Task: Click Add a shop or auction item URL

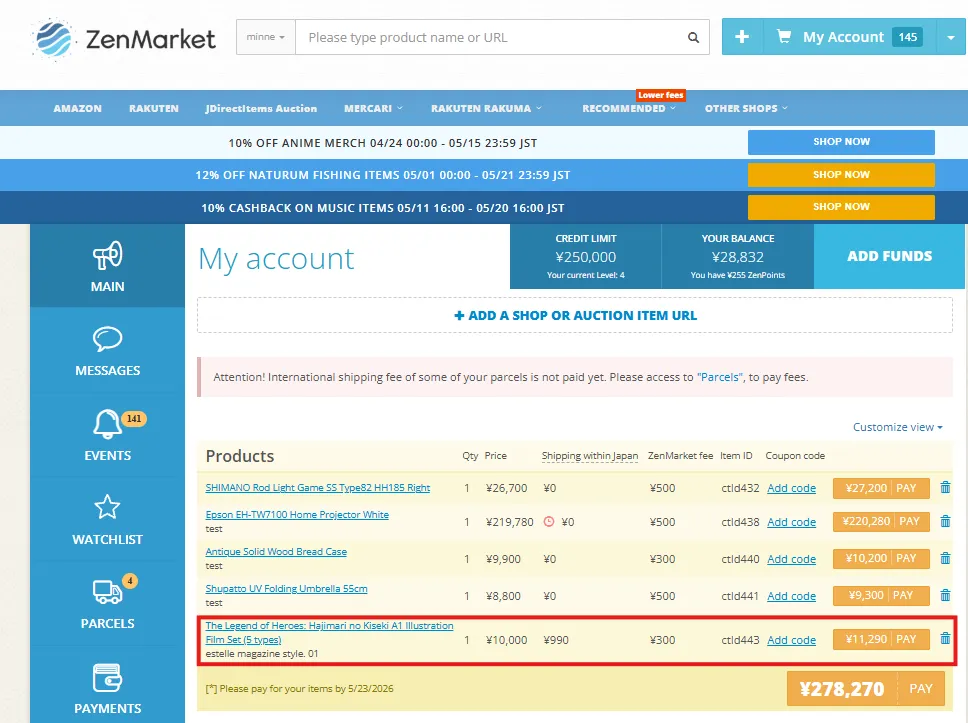Action: pos(575,316)
